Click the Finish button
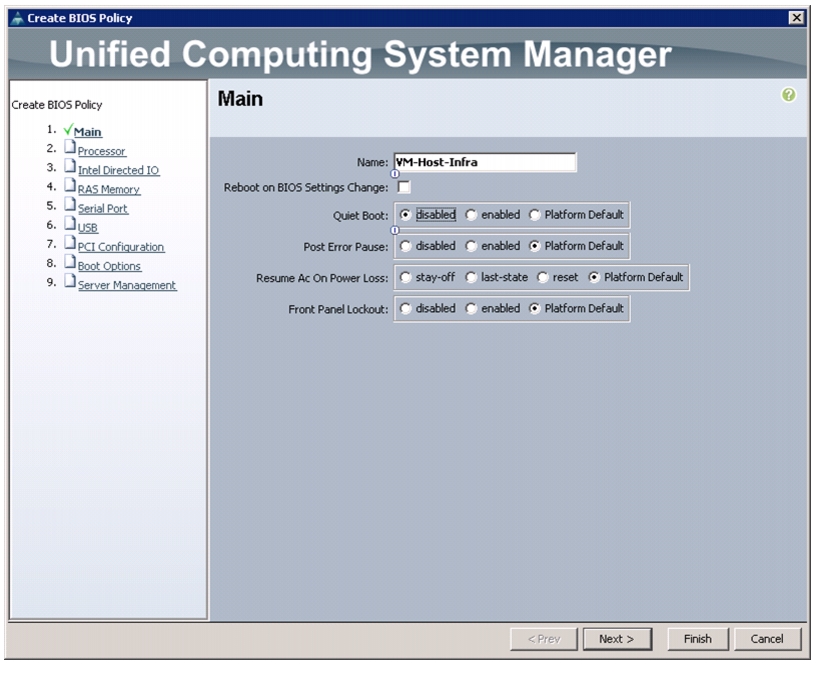819x688 pixels. 697,639
